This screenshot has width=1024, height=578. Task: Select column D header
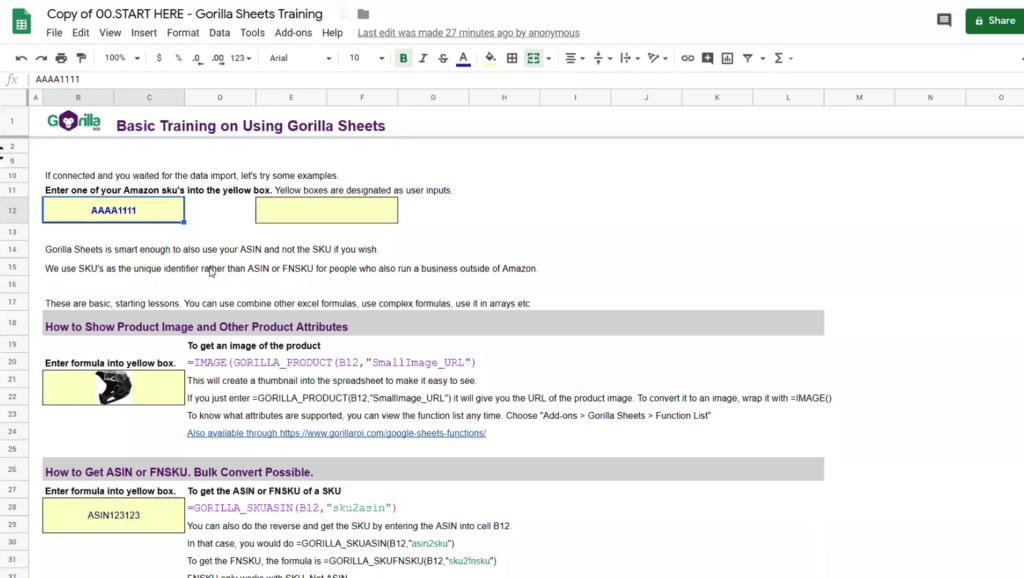[220, 97]
